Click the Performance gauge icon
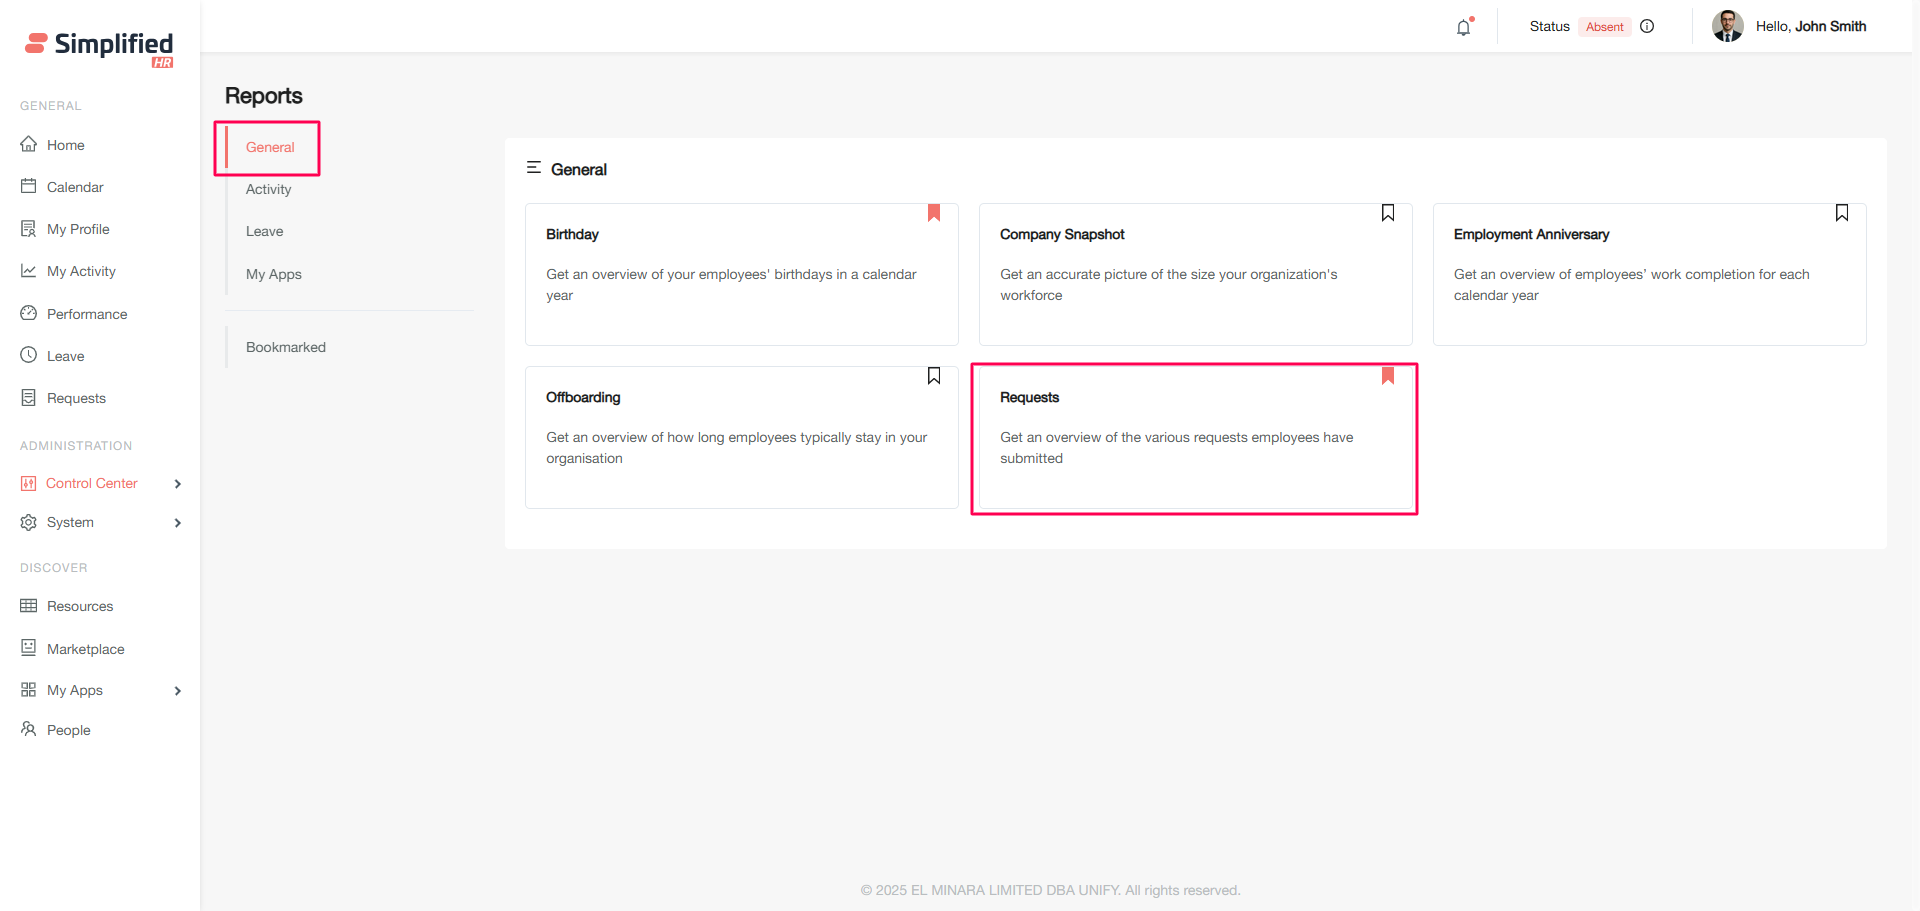The height and width of the screenshot is (911, 1920). [29, 314]
